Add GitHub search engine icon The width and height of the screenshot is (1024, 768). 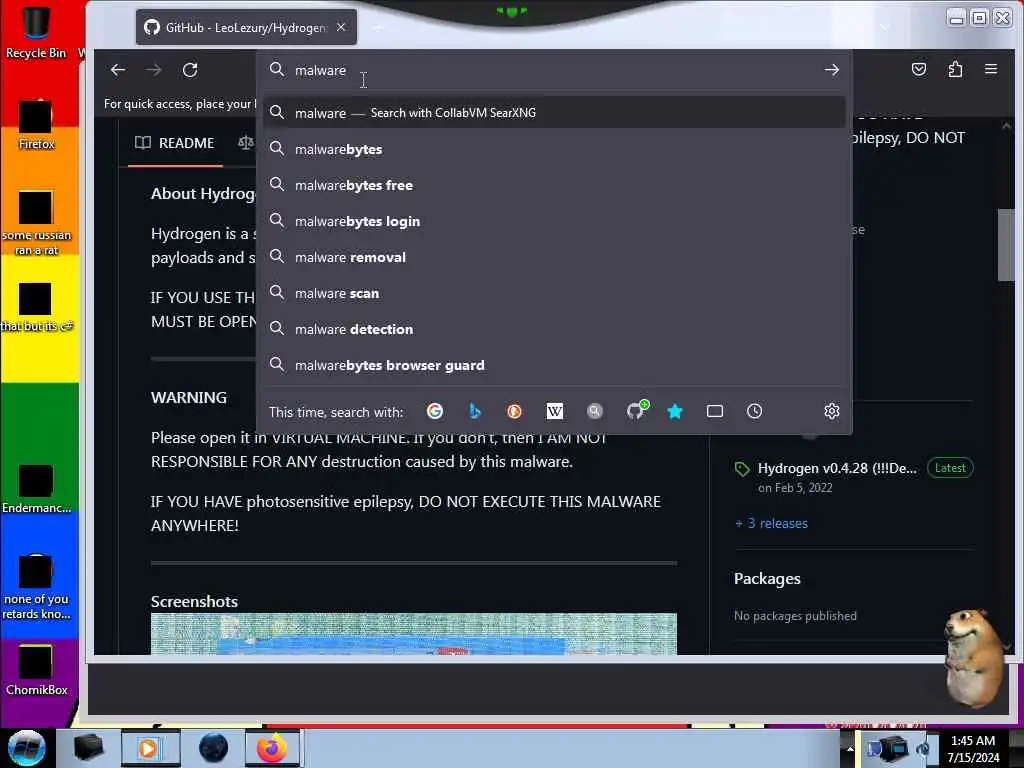coord(635,410)
